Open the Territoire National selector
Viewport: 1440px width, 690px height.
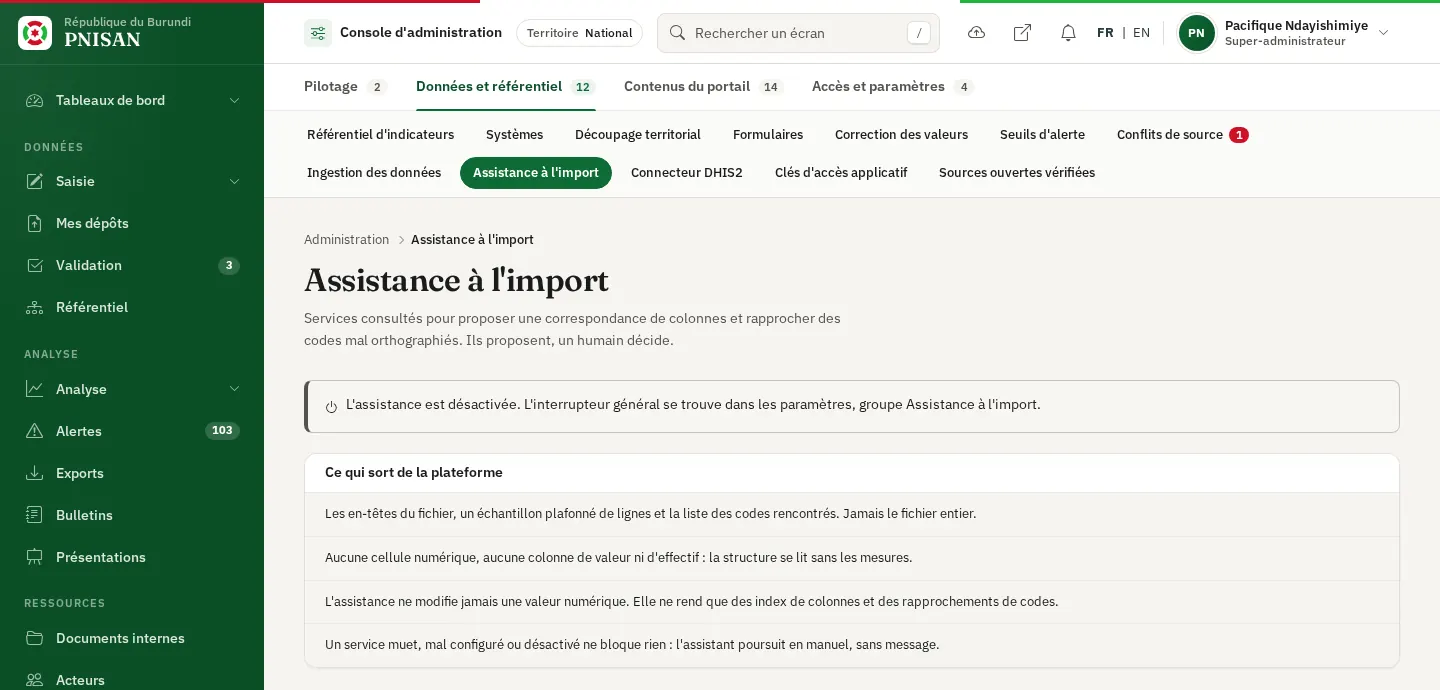click(579, 33)
